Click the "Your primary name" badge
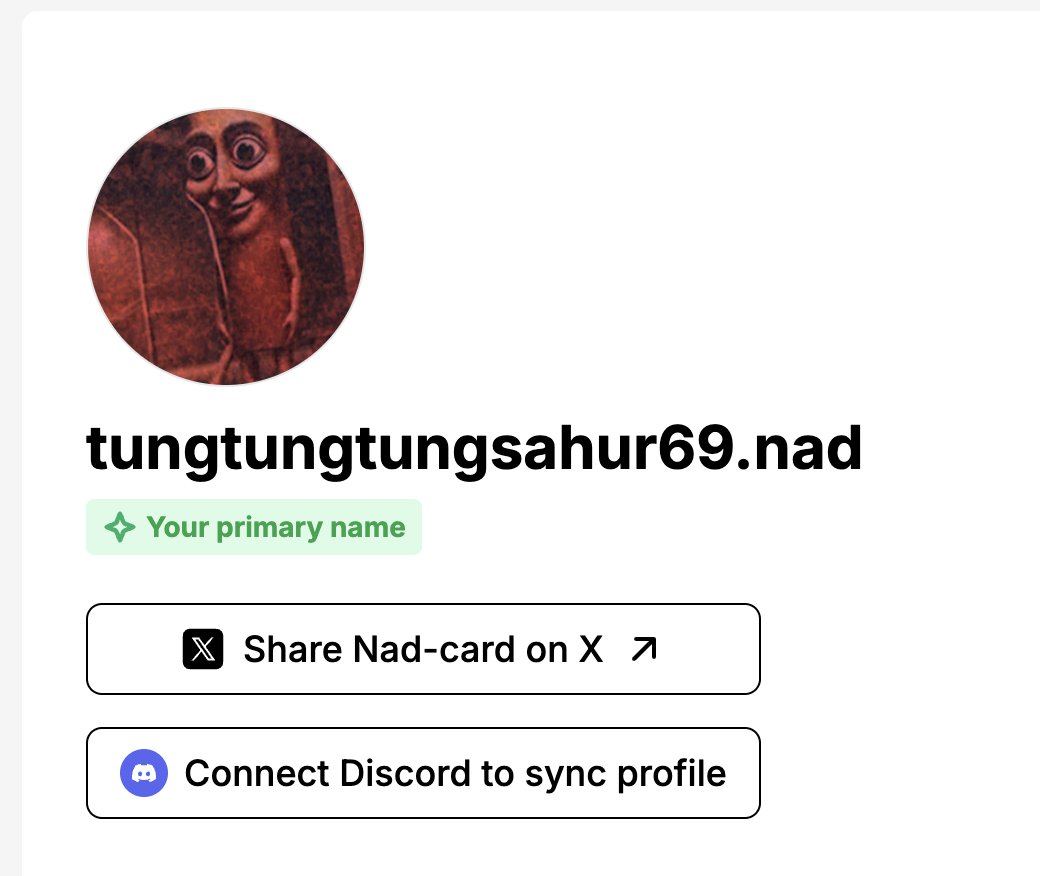The height and width of the screenshot is (876, 1040). (x=254, y=527)
